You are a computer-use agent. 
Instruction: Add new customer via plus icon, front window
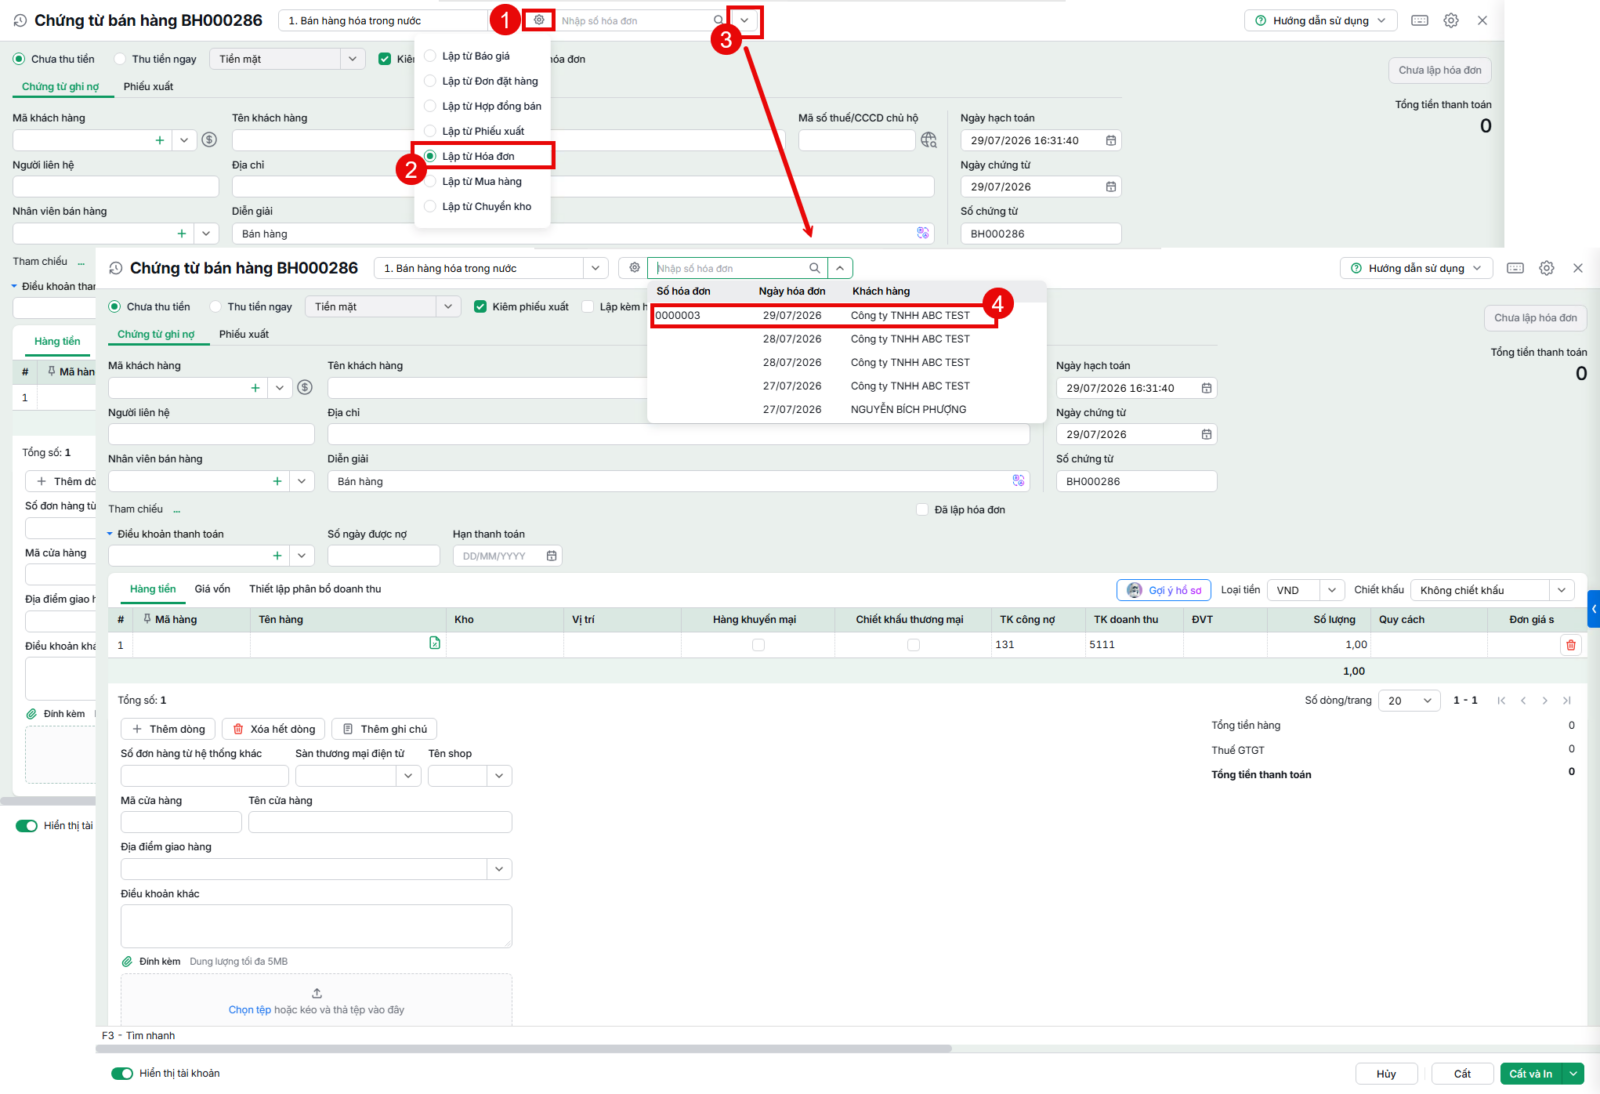pos(256,388)
